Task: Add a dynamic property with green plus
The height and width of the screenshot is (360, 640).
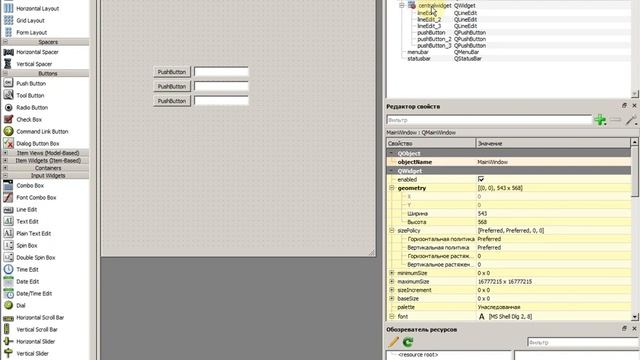Action: tap(600, 120)
